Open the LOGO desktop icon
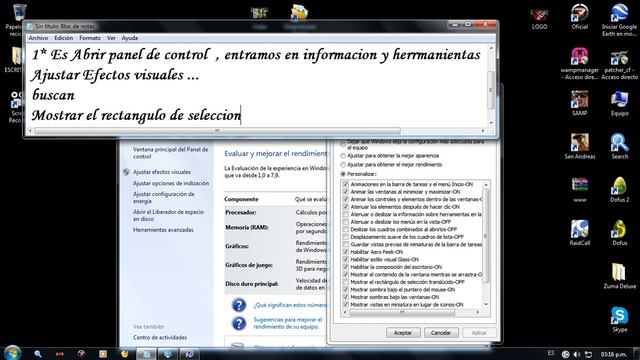The width and height of the screenshot is (640, 360). click(x=539, y=18)
